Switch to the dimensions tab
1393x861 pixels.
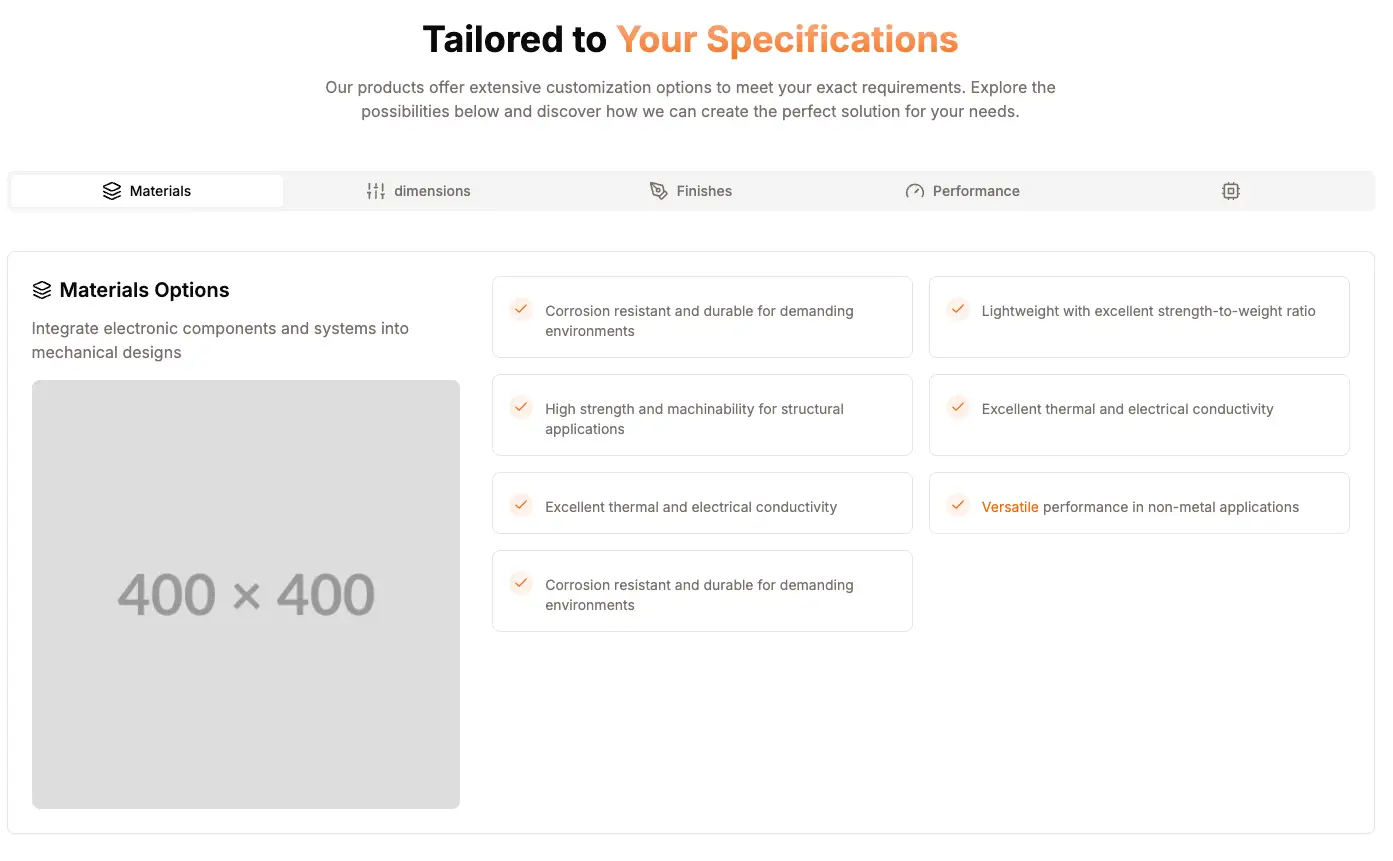point(419,191)
